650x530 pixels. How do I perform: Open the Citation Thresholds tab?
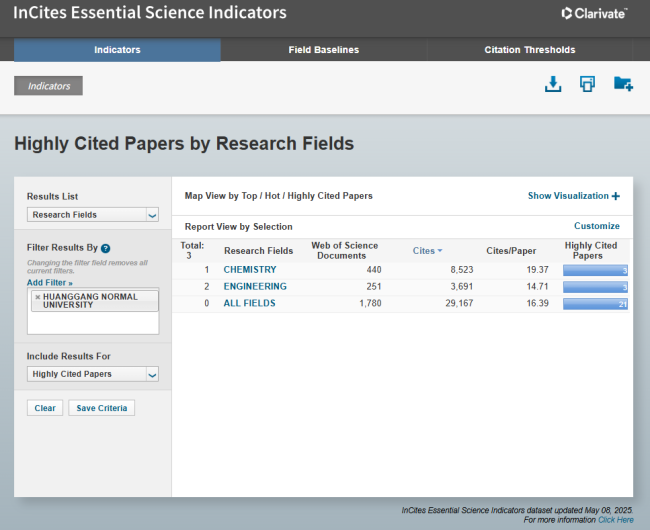pyautogui.click(x=529, y=50)
